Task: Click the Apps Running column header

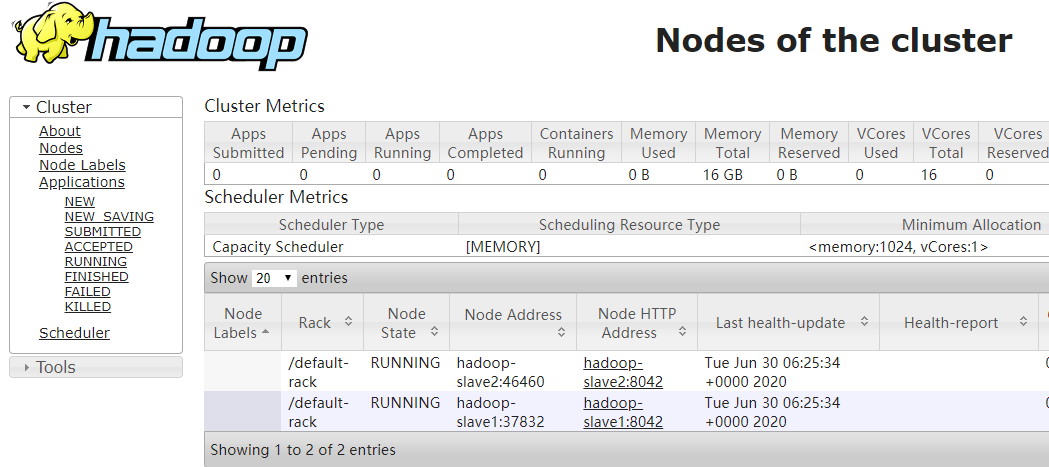Action: coord(402,143)
